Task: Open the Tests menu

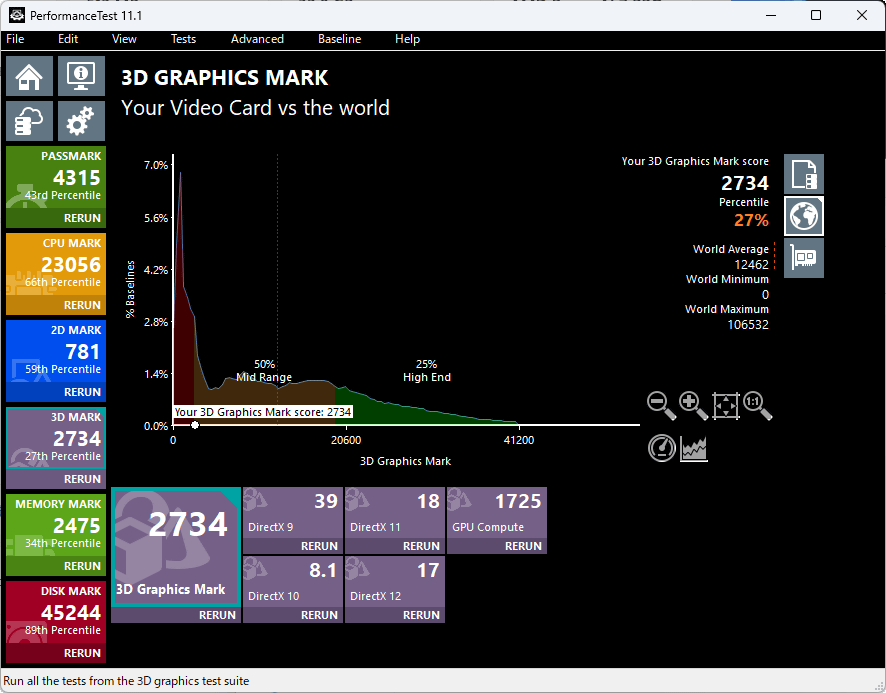Action: click(x=183, y=39)
